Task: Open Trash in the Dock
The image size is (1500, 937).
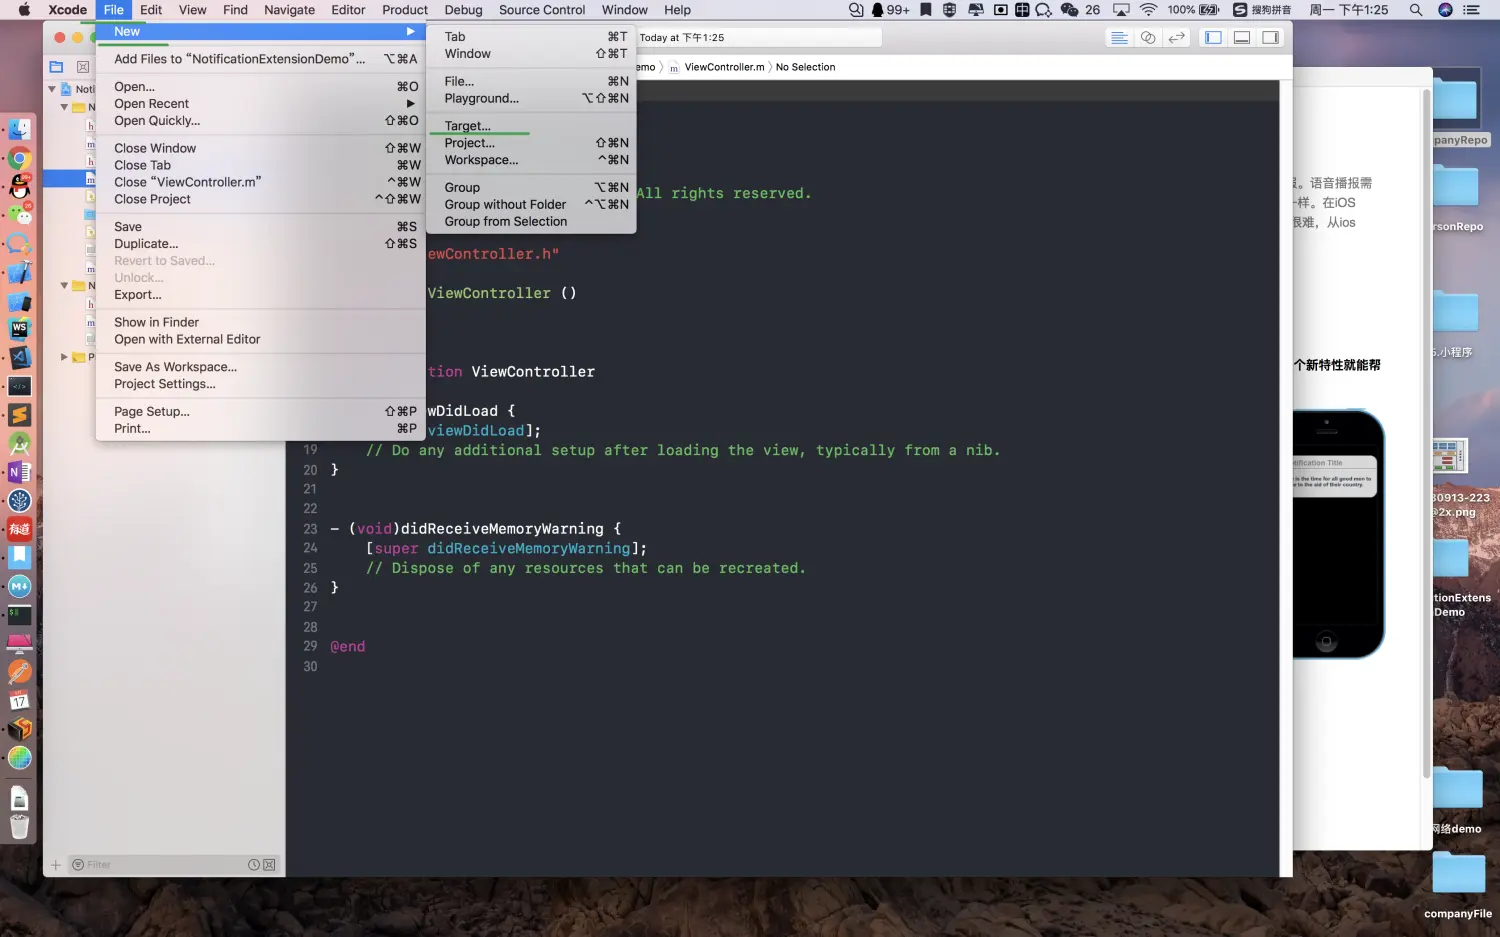Action: click(19, 826)
